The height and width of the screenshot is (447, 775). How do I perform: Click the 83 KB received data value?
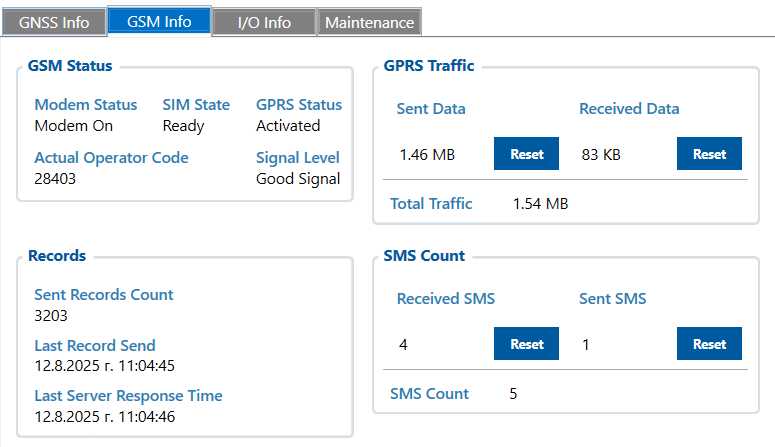pos(601,155)
